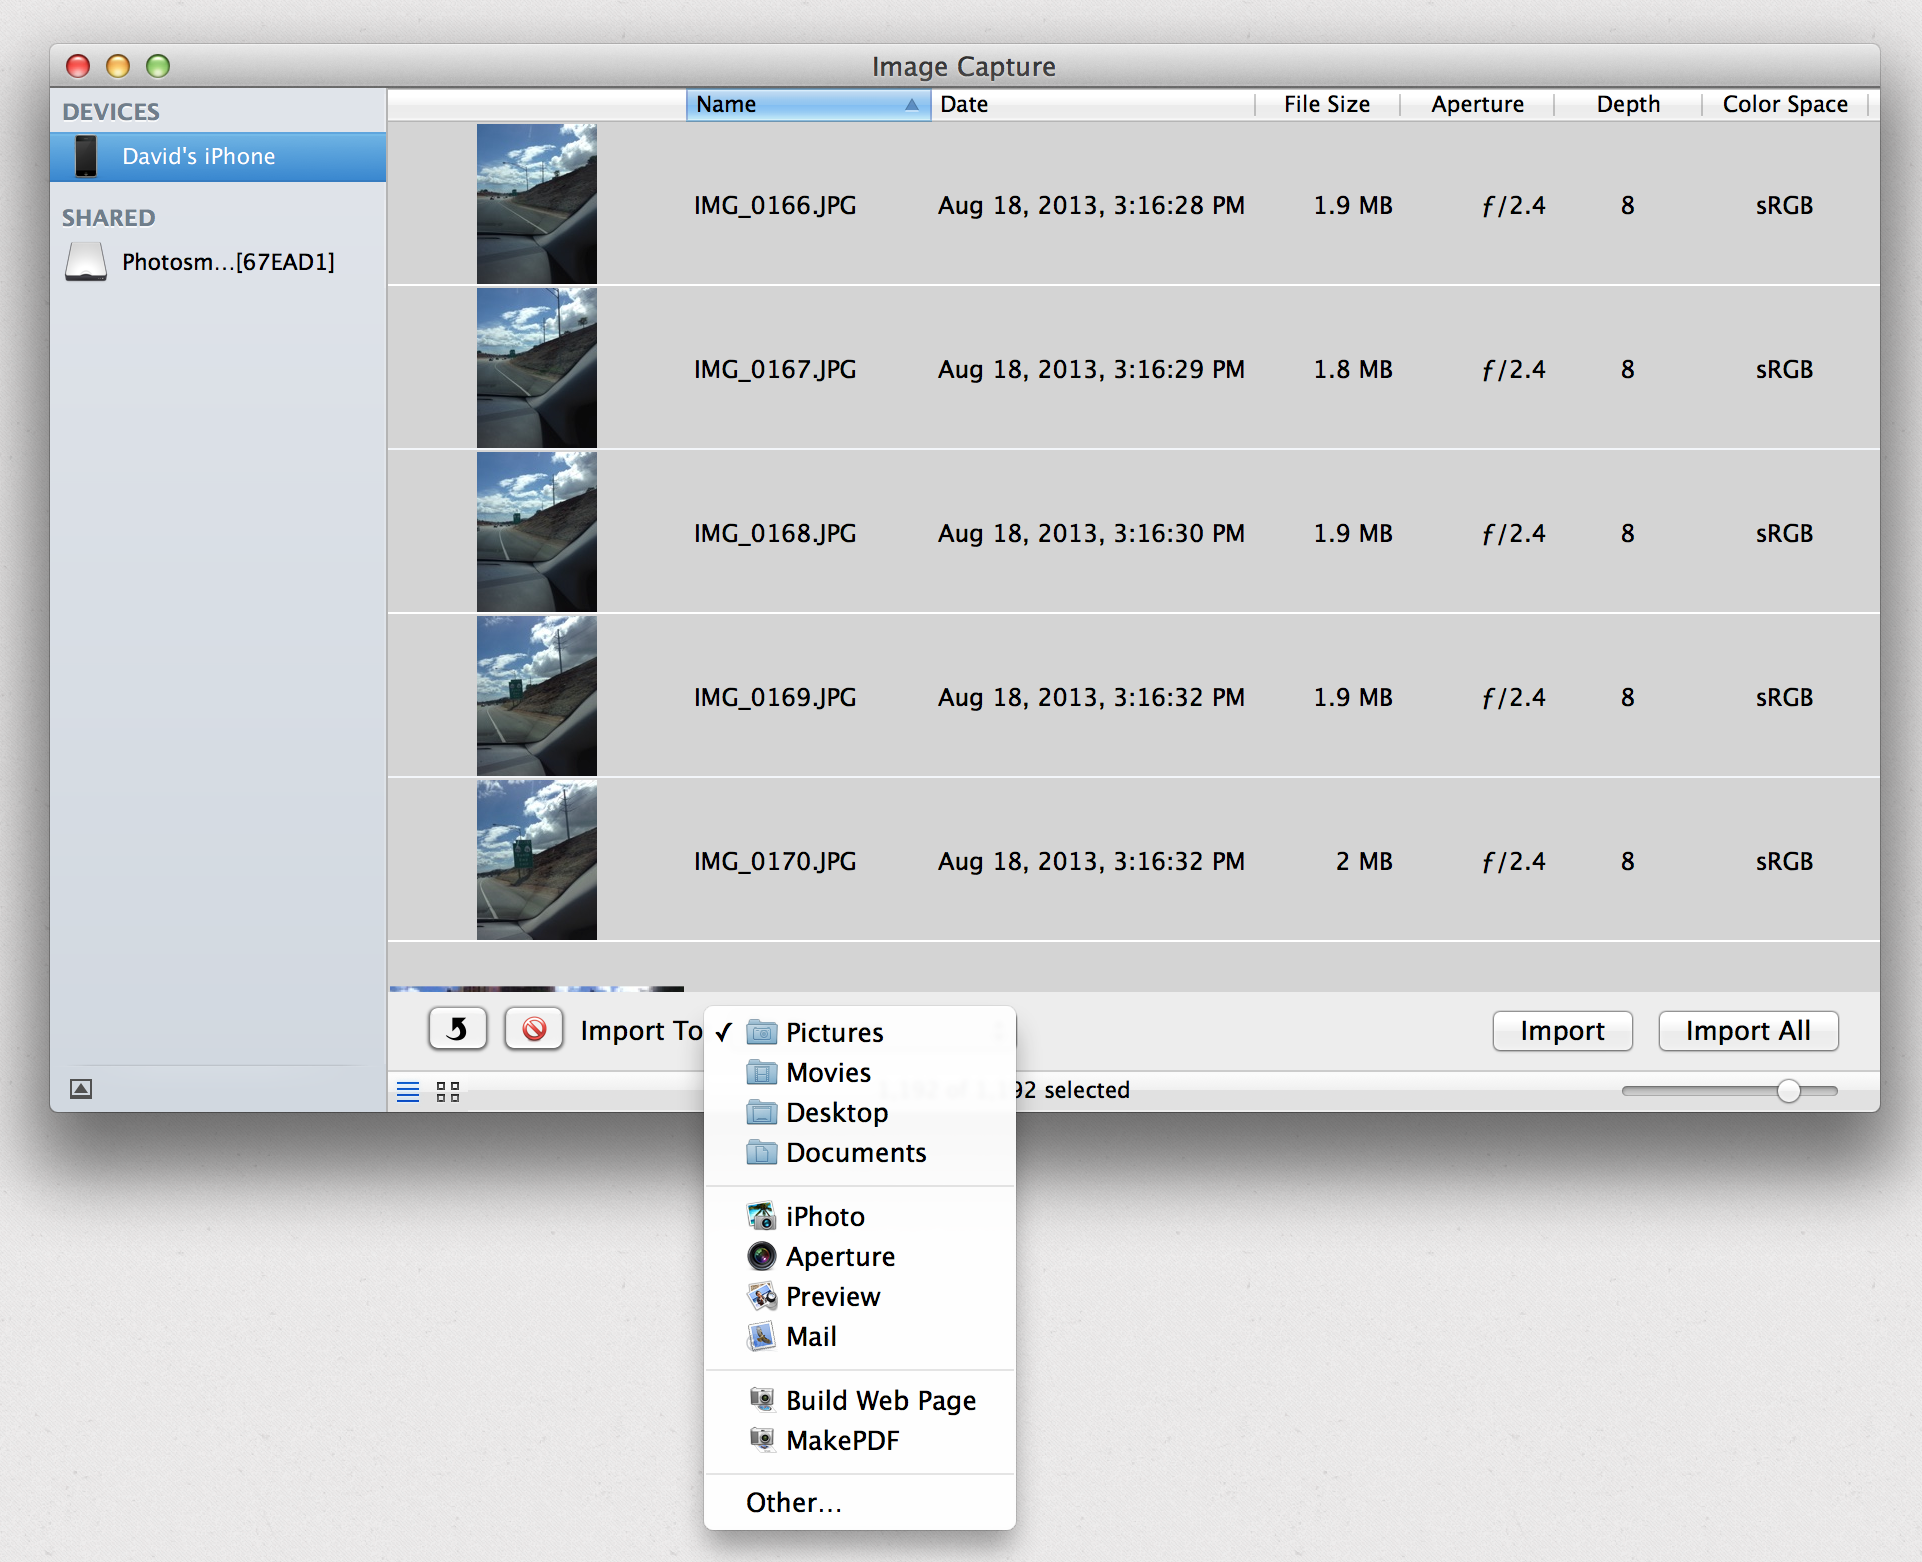The image size is (1922, 1562).
Task: Sort by File Size column header
Action: click(1327, 104)
